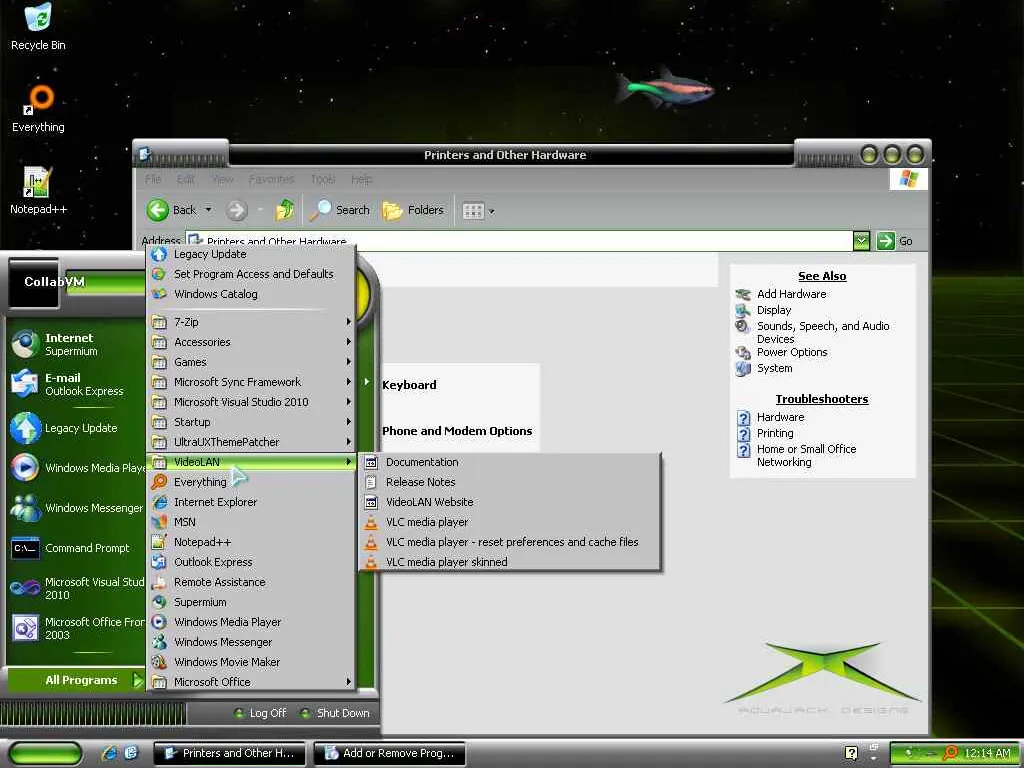The image size is (1024, 768).
Task: Open Command Prompt from Start menu
Action: (x=73, y=548)
